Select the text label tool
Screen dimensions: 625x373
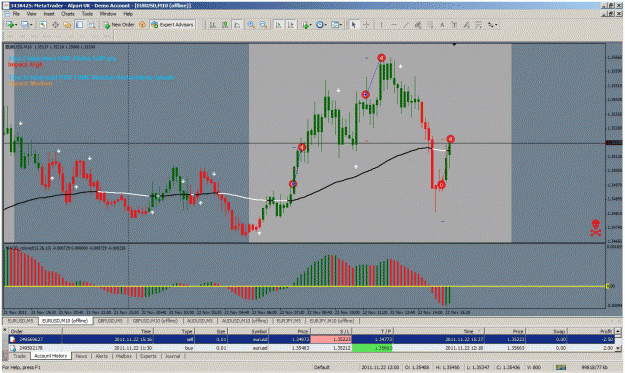[454, 25]
